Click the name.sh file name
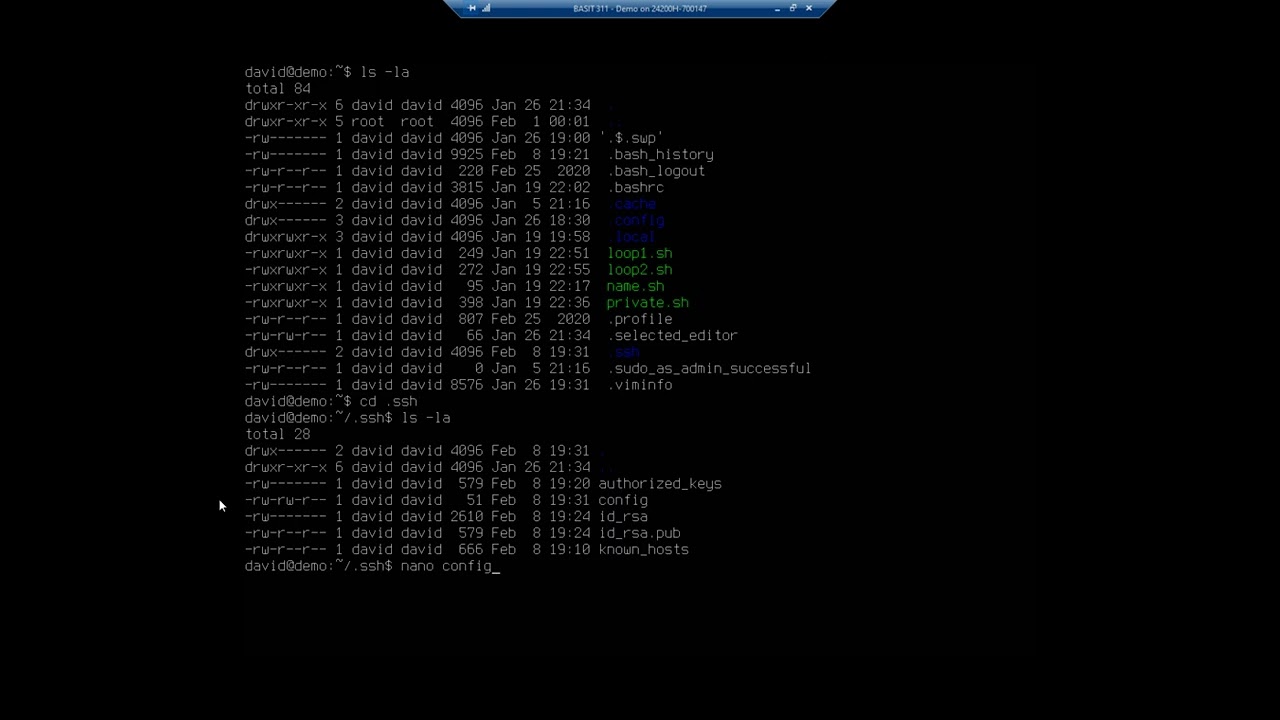 [635, 286]
